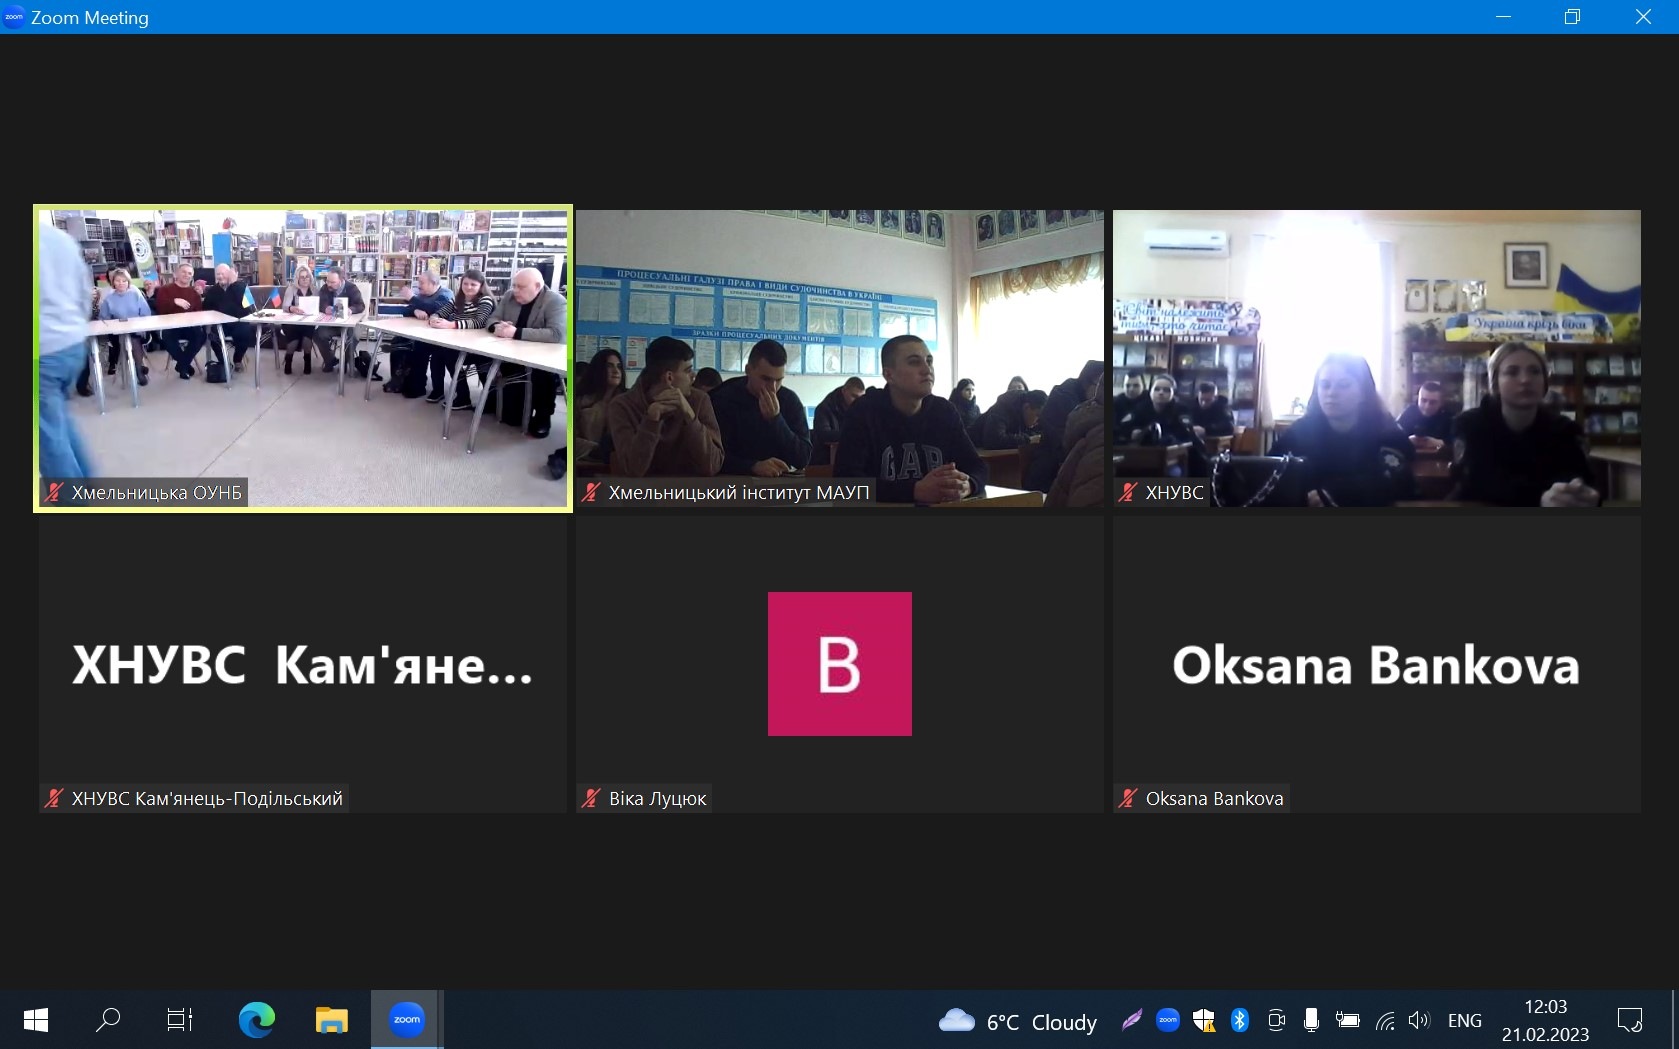The width and height of the screenshot is (1679, 1049).
Task: Open the Wi-Fi network flyout
Action: [1384, 1020]
